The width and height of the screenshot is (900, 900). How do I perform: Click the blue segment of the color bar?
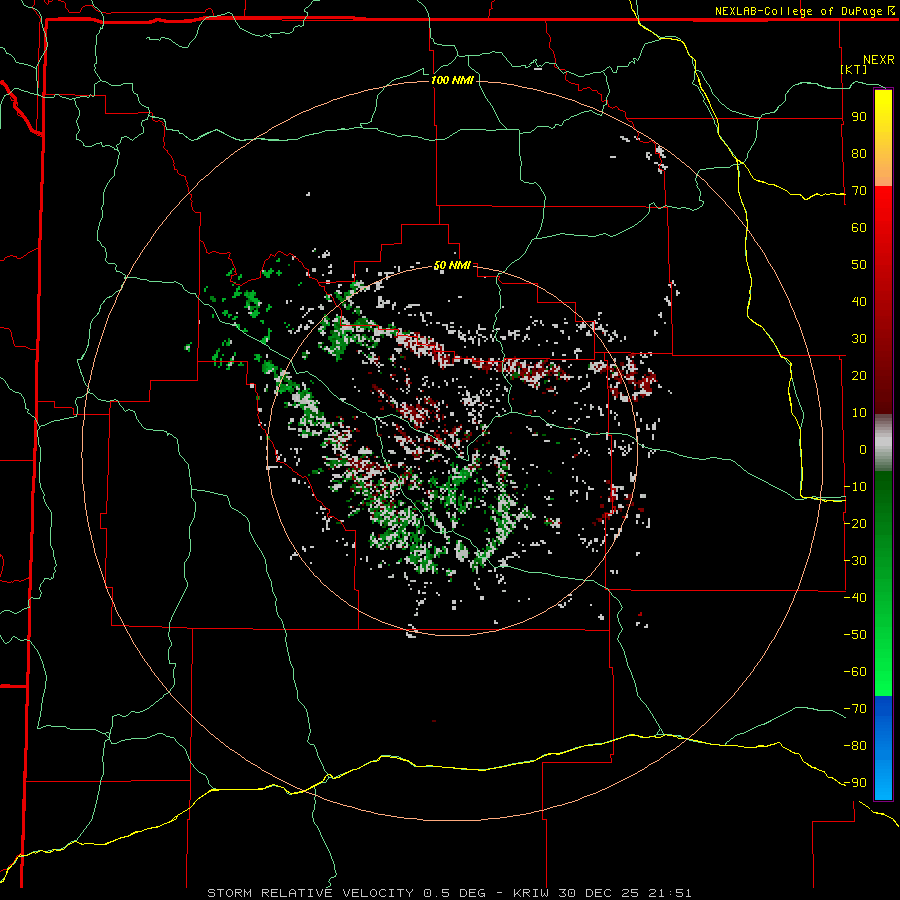click(883, 747)
